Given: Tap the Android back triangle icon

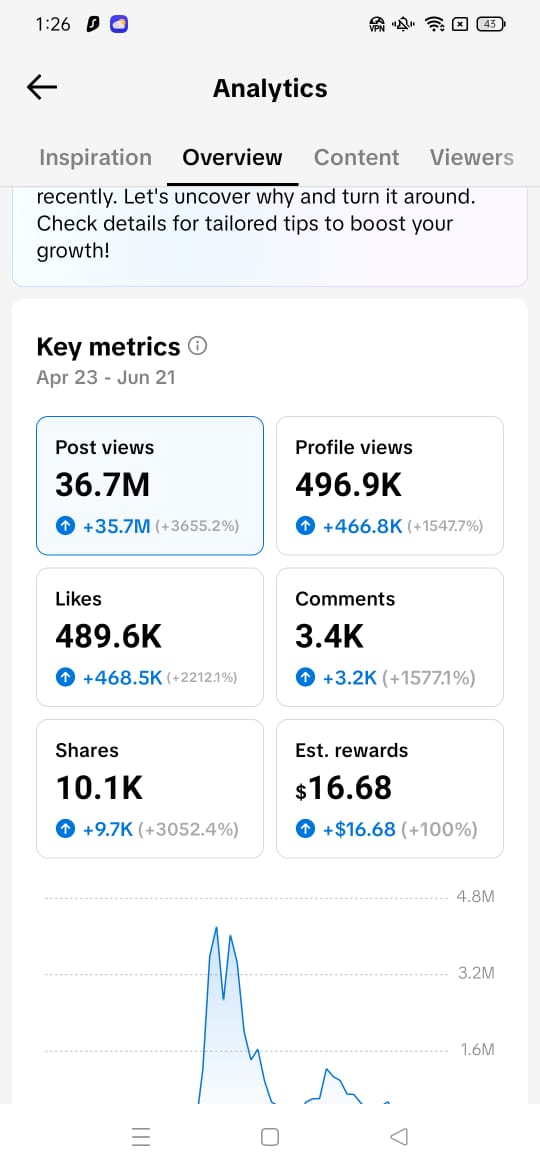Looking at the screenshot, I should pos(399,1136).
